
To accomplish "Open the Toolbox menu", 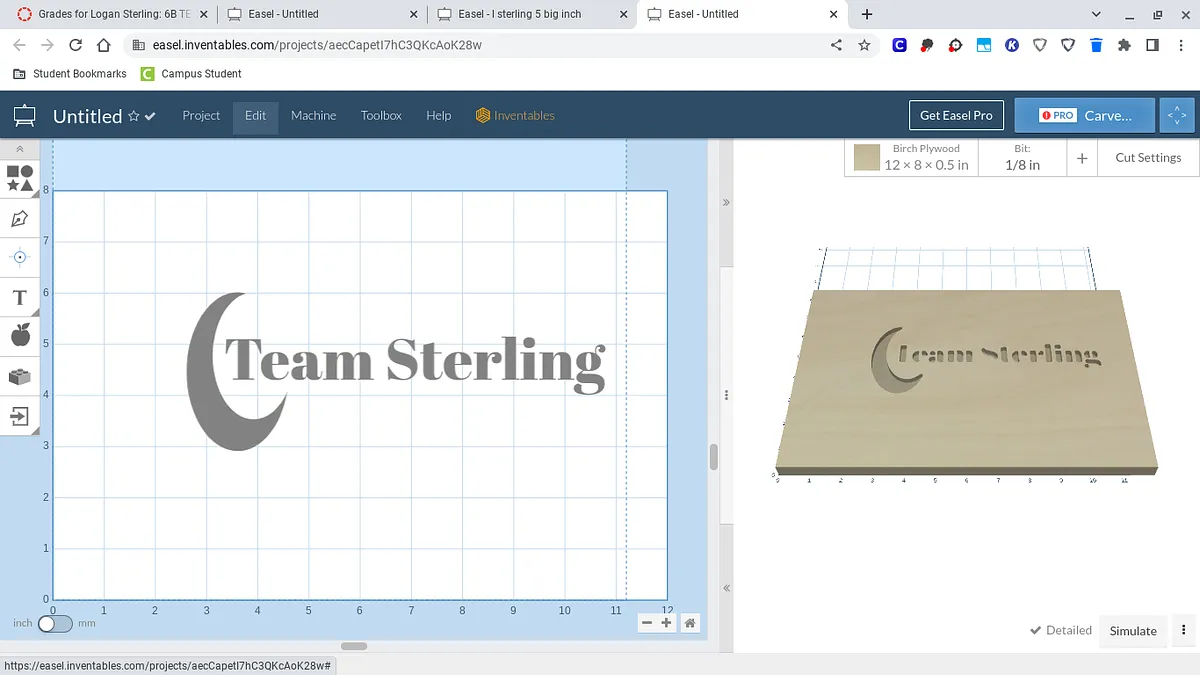I will tap(381, 116).
